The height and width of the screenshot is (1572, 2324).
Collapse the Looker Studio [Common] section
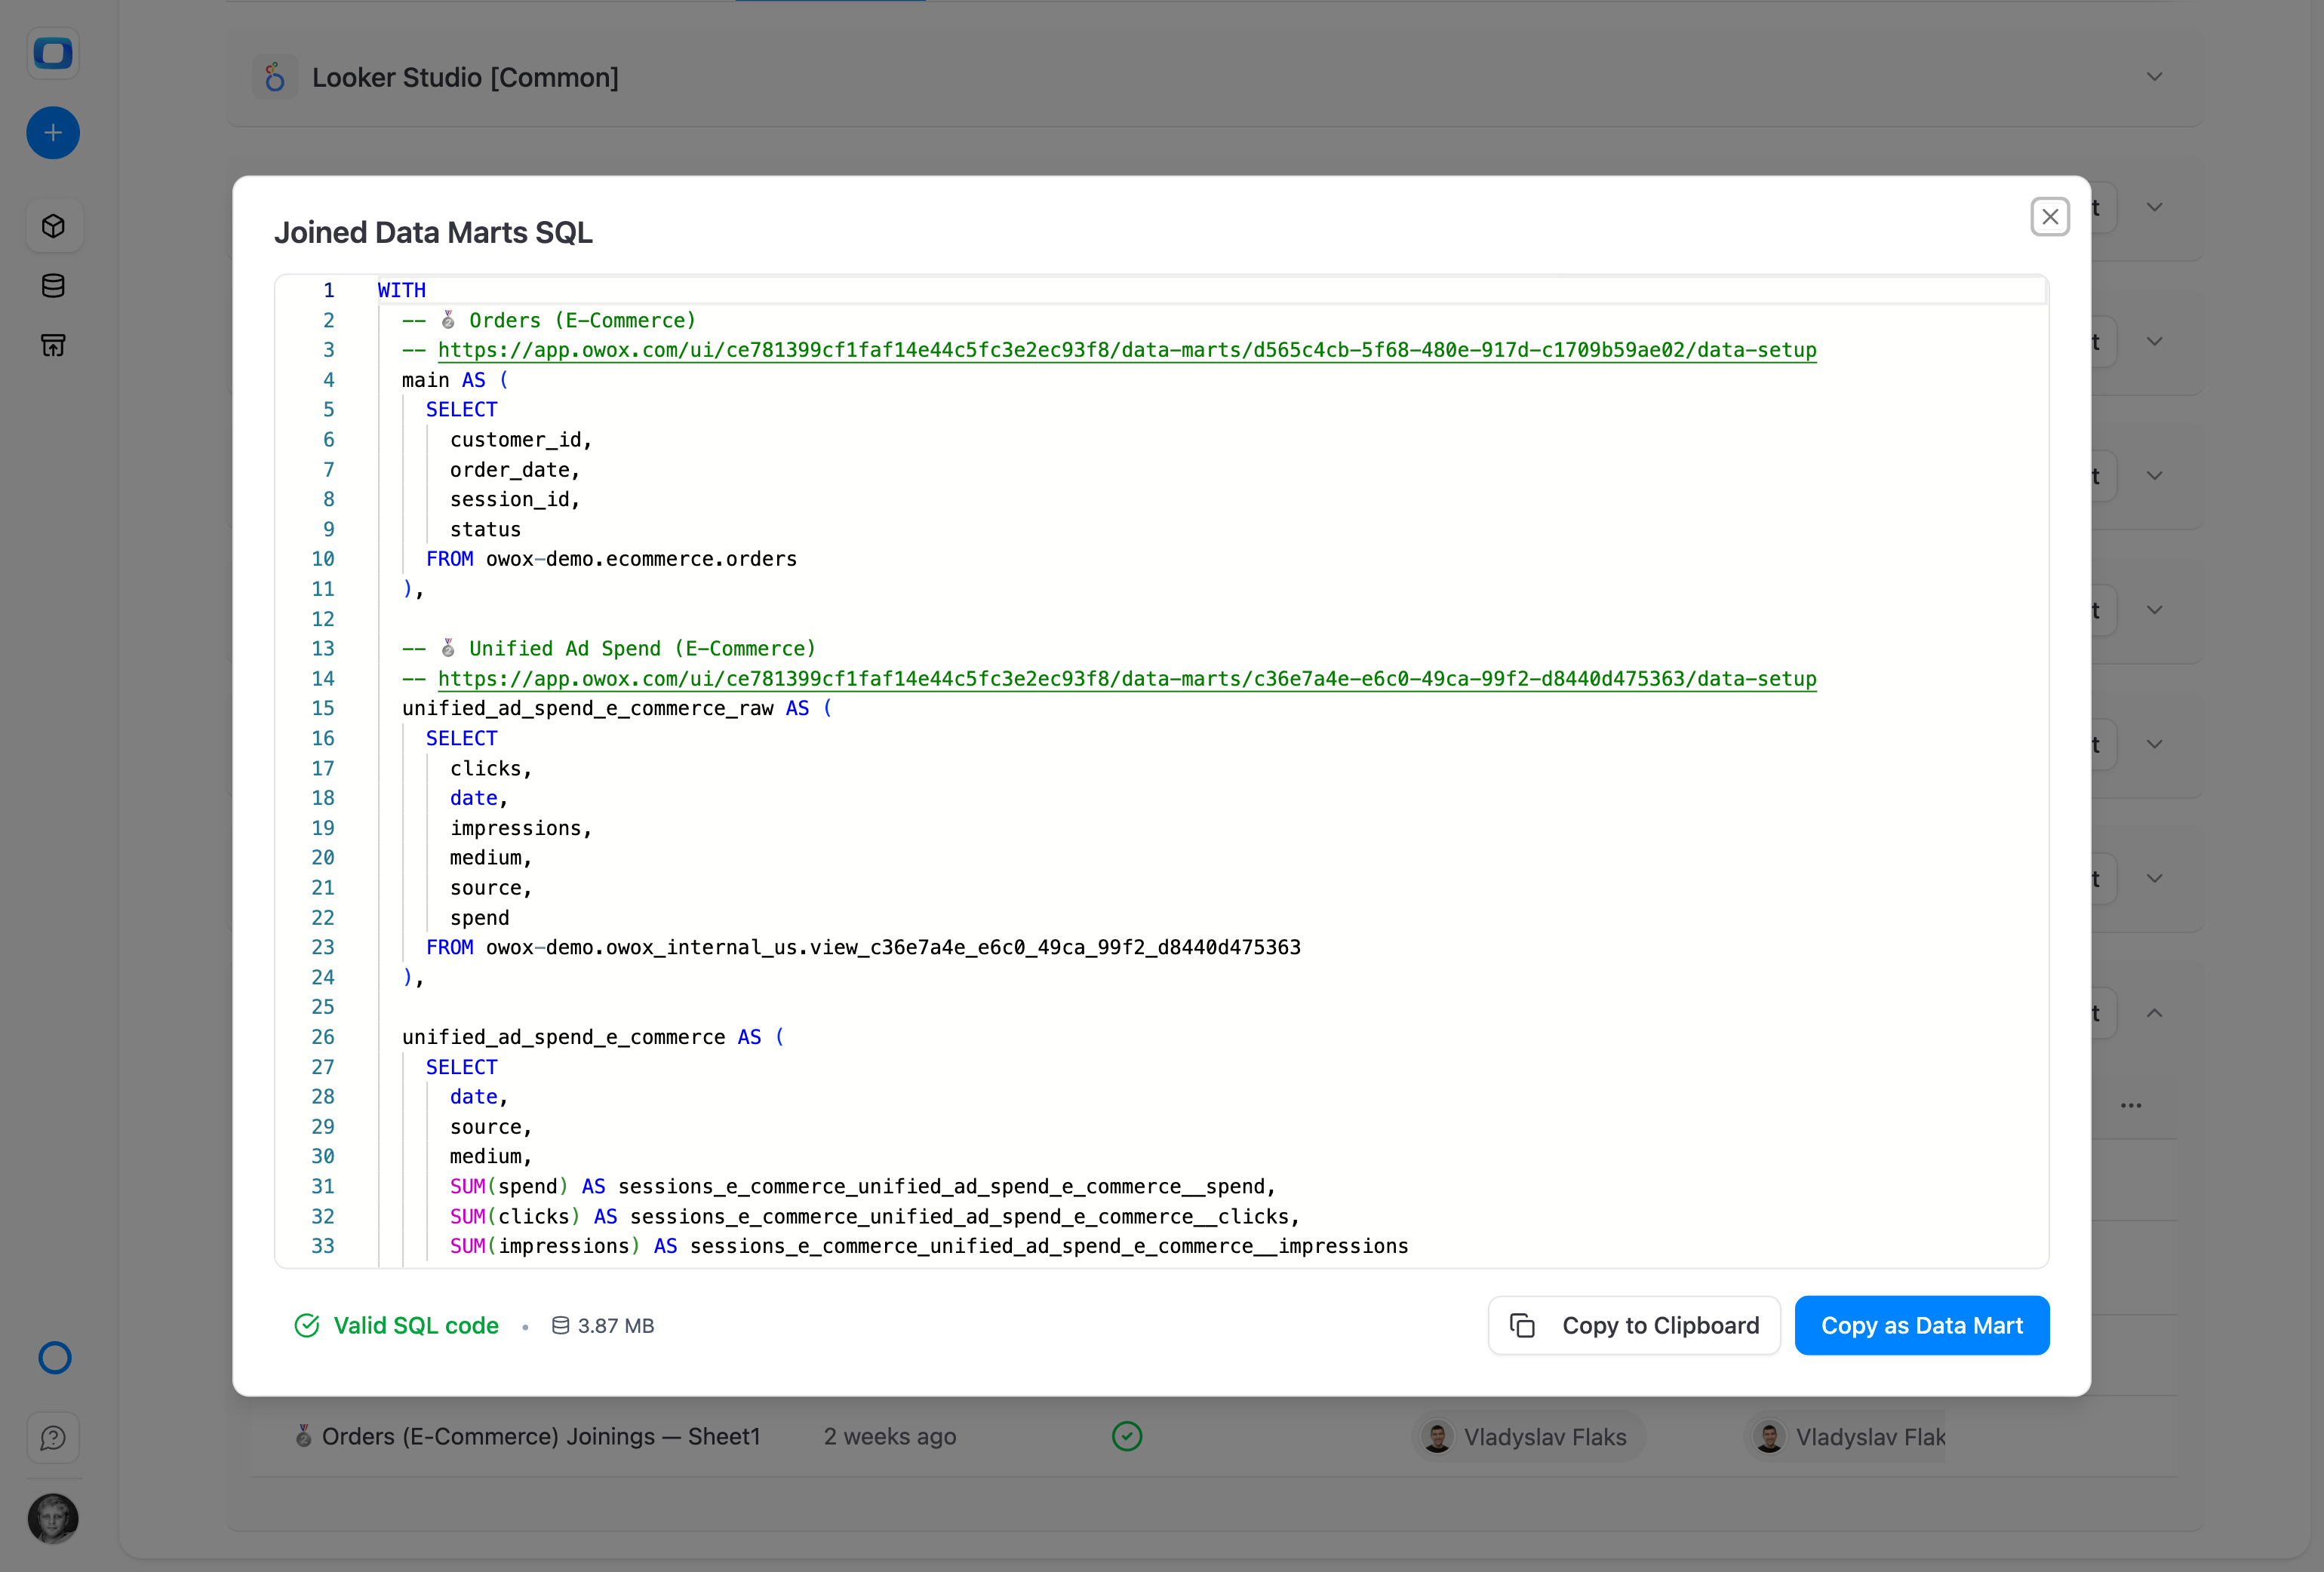[2154, 77]
